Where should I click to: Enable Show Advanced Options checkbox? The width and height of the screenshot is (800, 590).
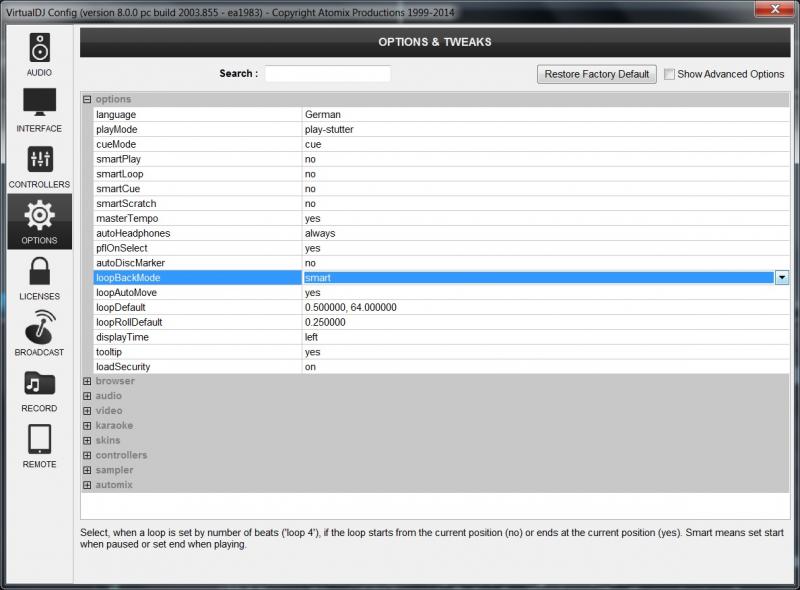[669, 74]
